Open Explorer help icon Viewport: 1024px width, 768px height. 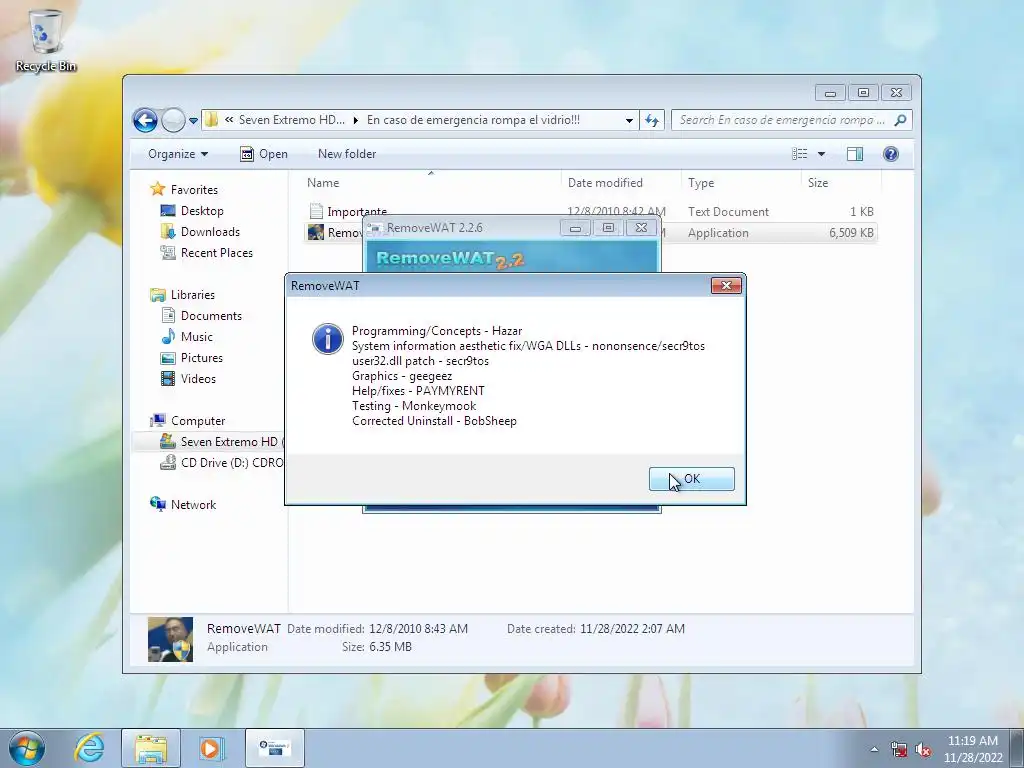(x=891, y=154)
